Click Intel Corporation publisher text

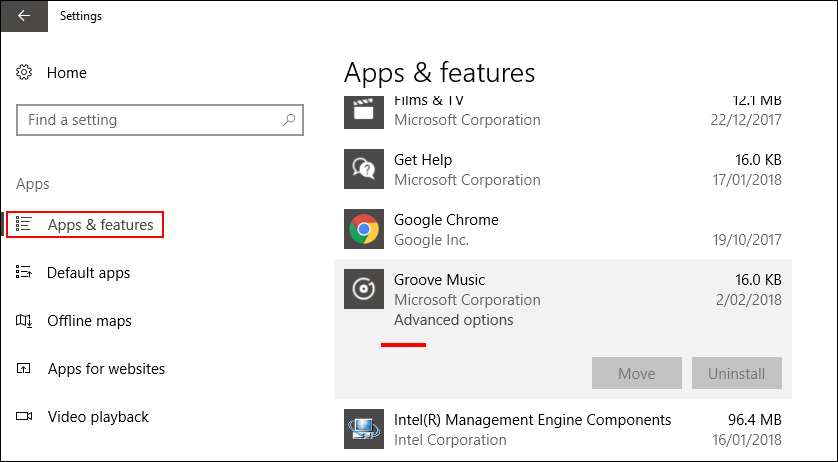[x=450, y=440]
